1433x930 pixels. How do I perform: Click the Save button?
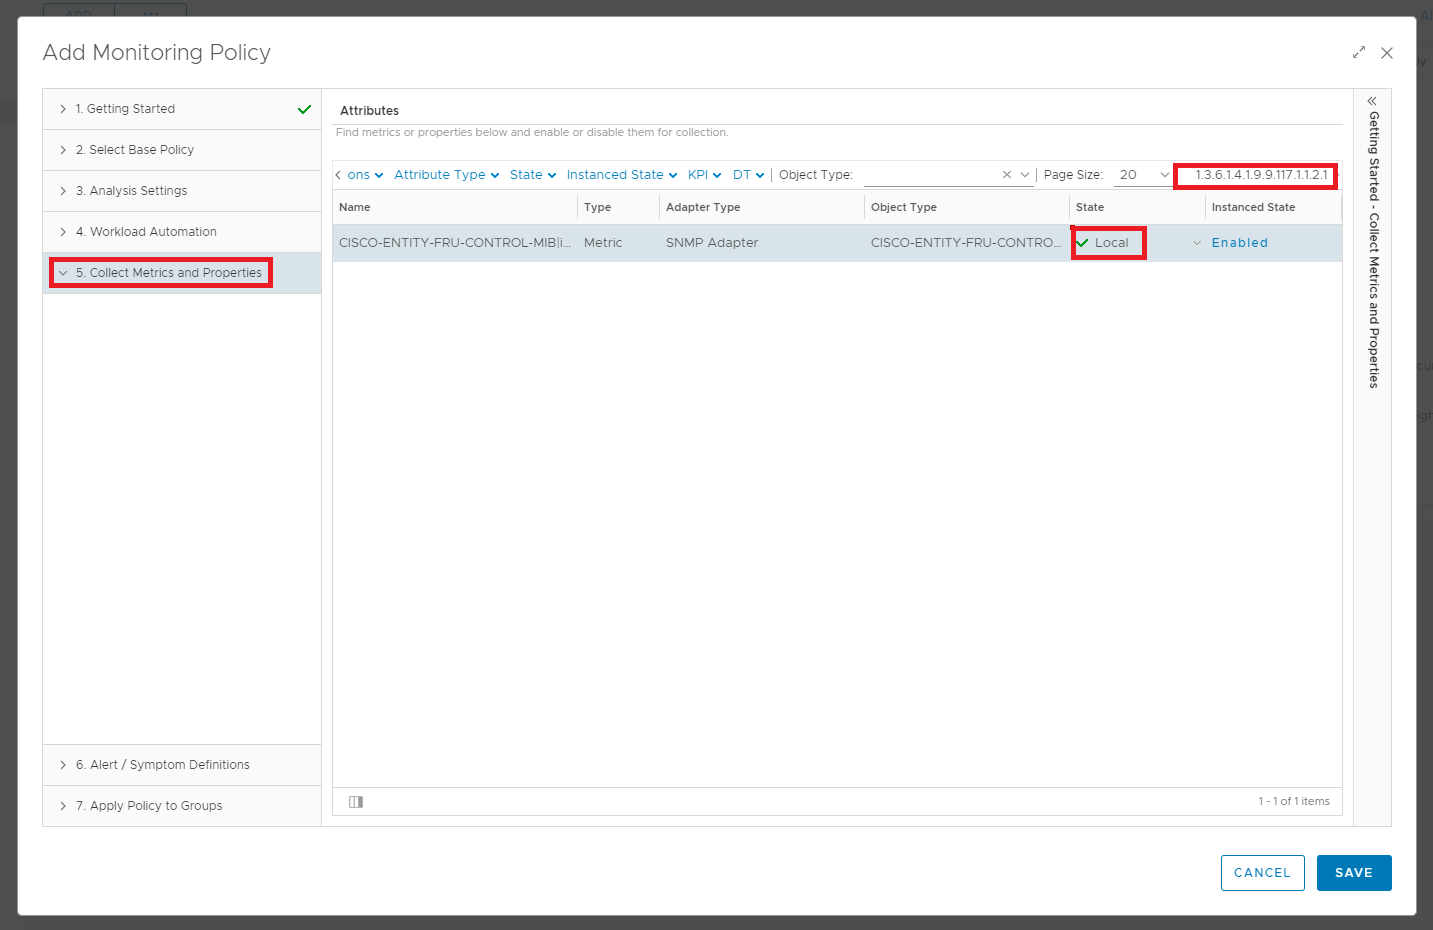[x=1353, y=873]
